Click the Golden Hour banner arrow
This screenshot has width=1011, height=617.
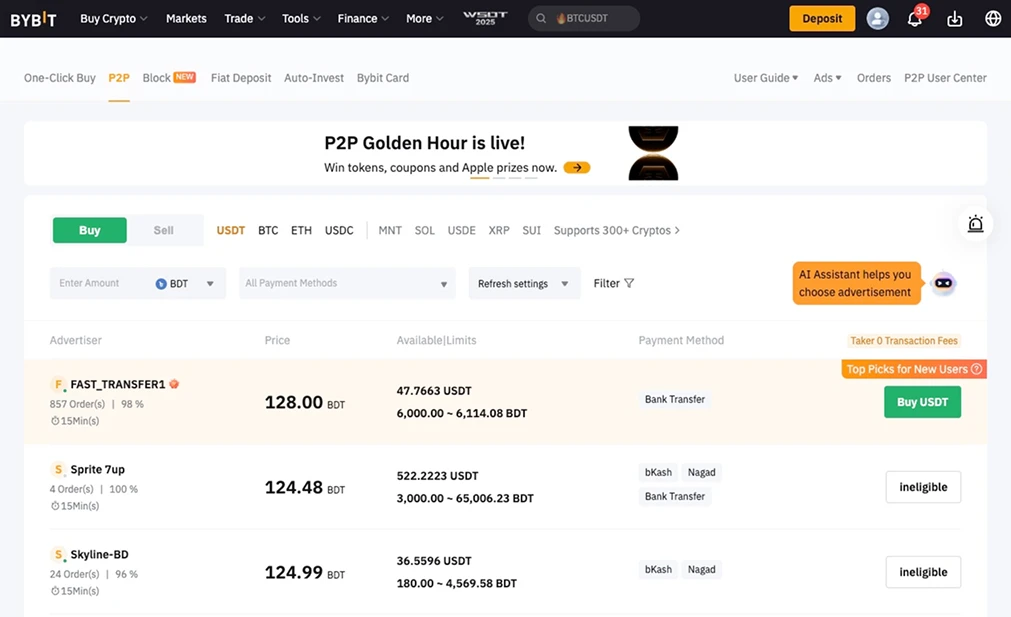[576, 168]
